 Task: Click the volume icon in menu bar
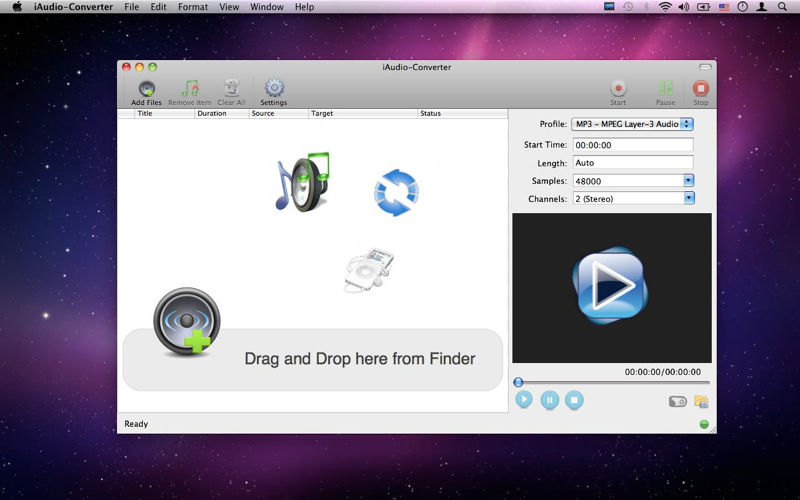[684, 7]
